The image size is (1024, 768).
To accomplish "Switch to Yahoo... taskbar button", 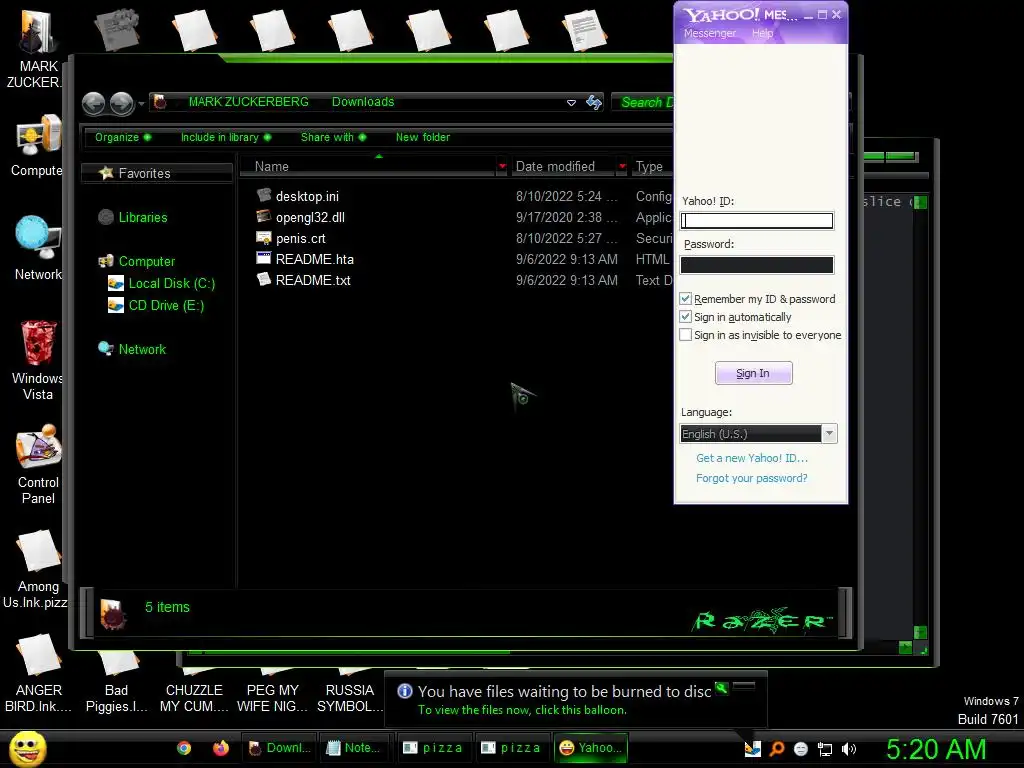I will 591,748.
